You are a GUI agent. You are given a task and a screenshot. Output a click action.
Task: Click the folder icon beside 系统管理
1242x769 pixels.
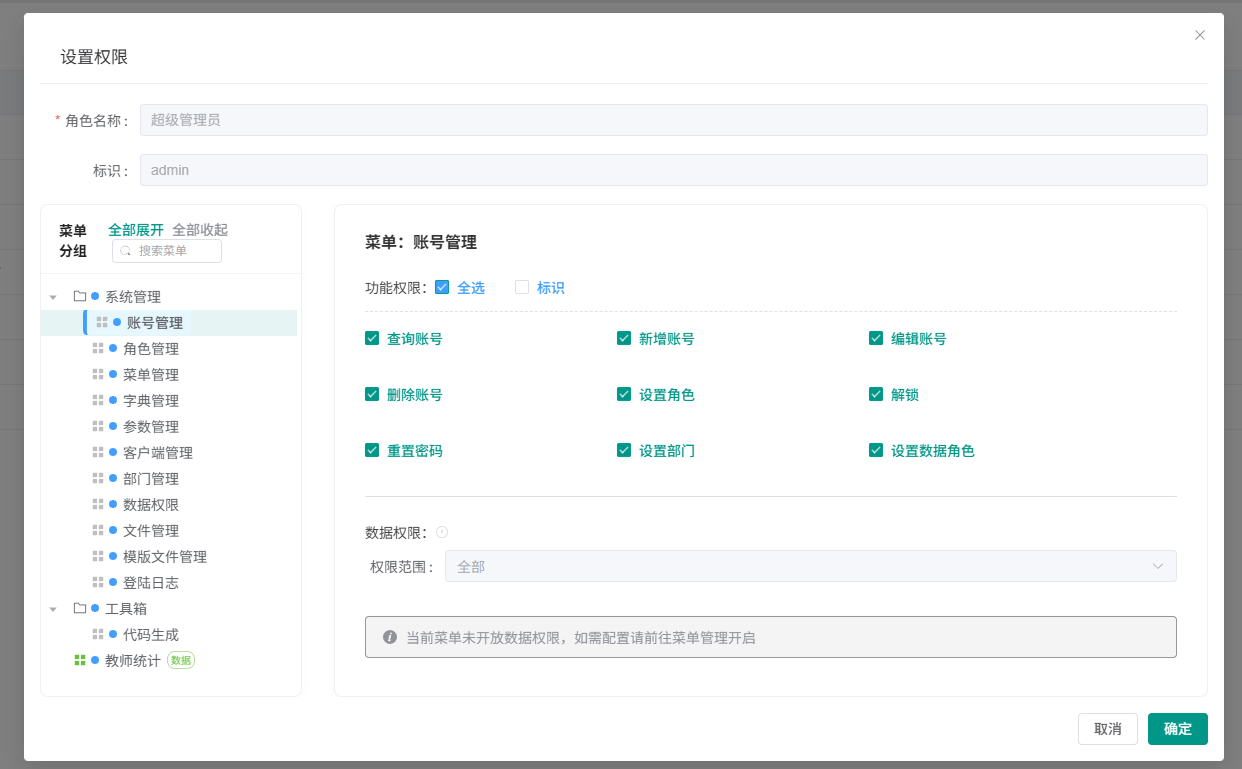[x=80, y=297]
